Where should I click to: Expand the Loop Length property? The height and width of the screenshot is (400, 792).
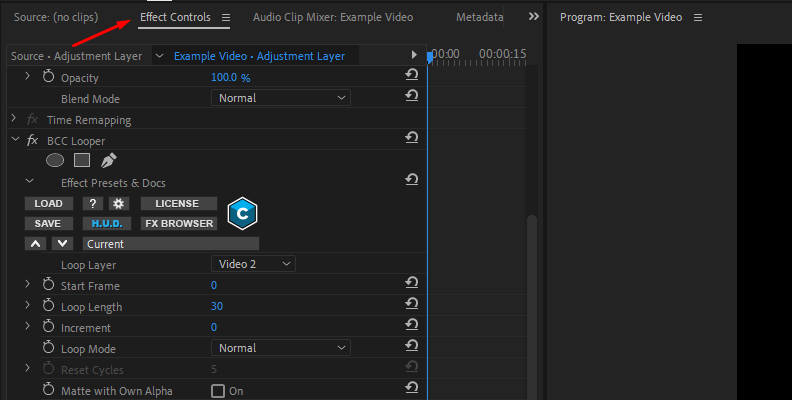[x=28, y=305]
